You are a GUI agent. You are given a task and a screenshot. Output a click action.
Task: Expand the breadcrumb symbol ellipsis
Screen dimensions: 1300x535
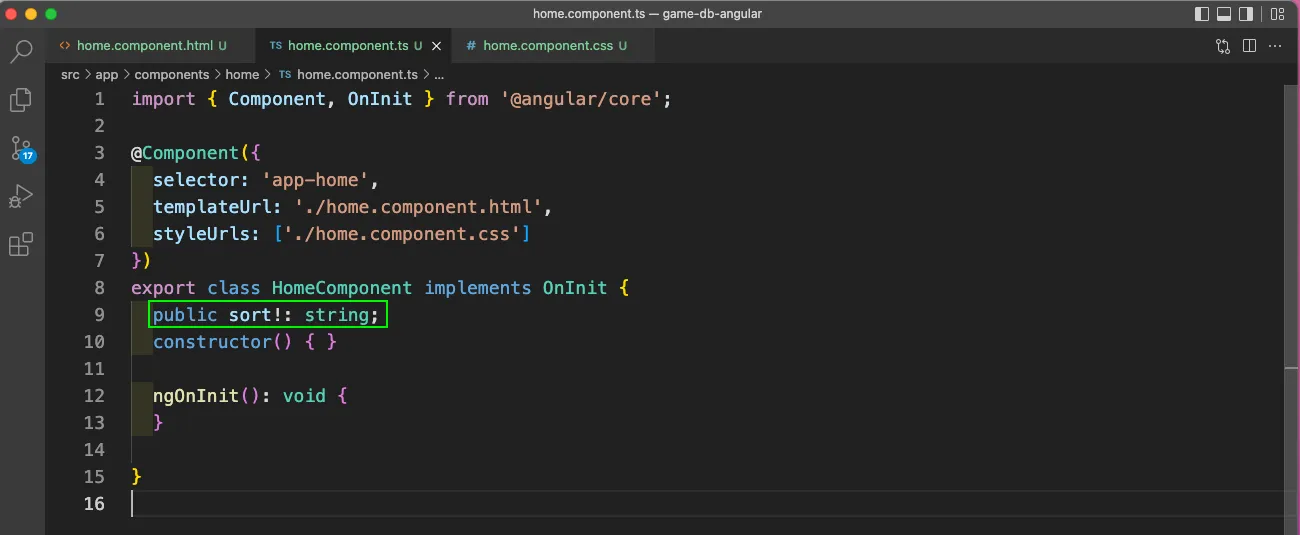[x=439, y=75]
